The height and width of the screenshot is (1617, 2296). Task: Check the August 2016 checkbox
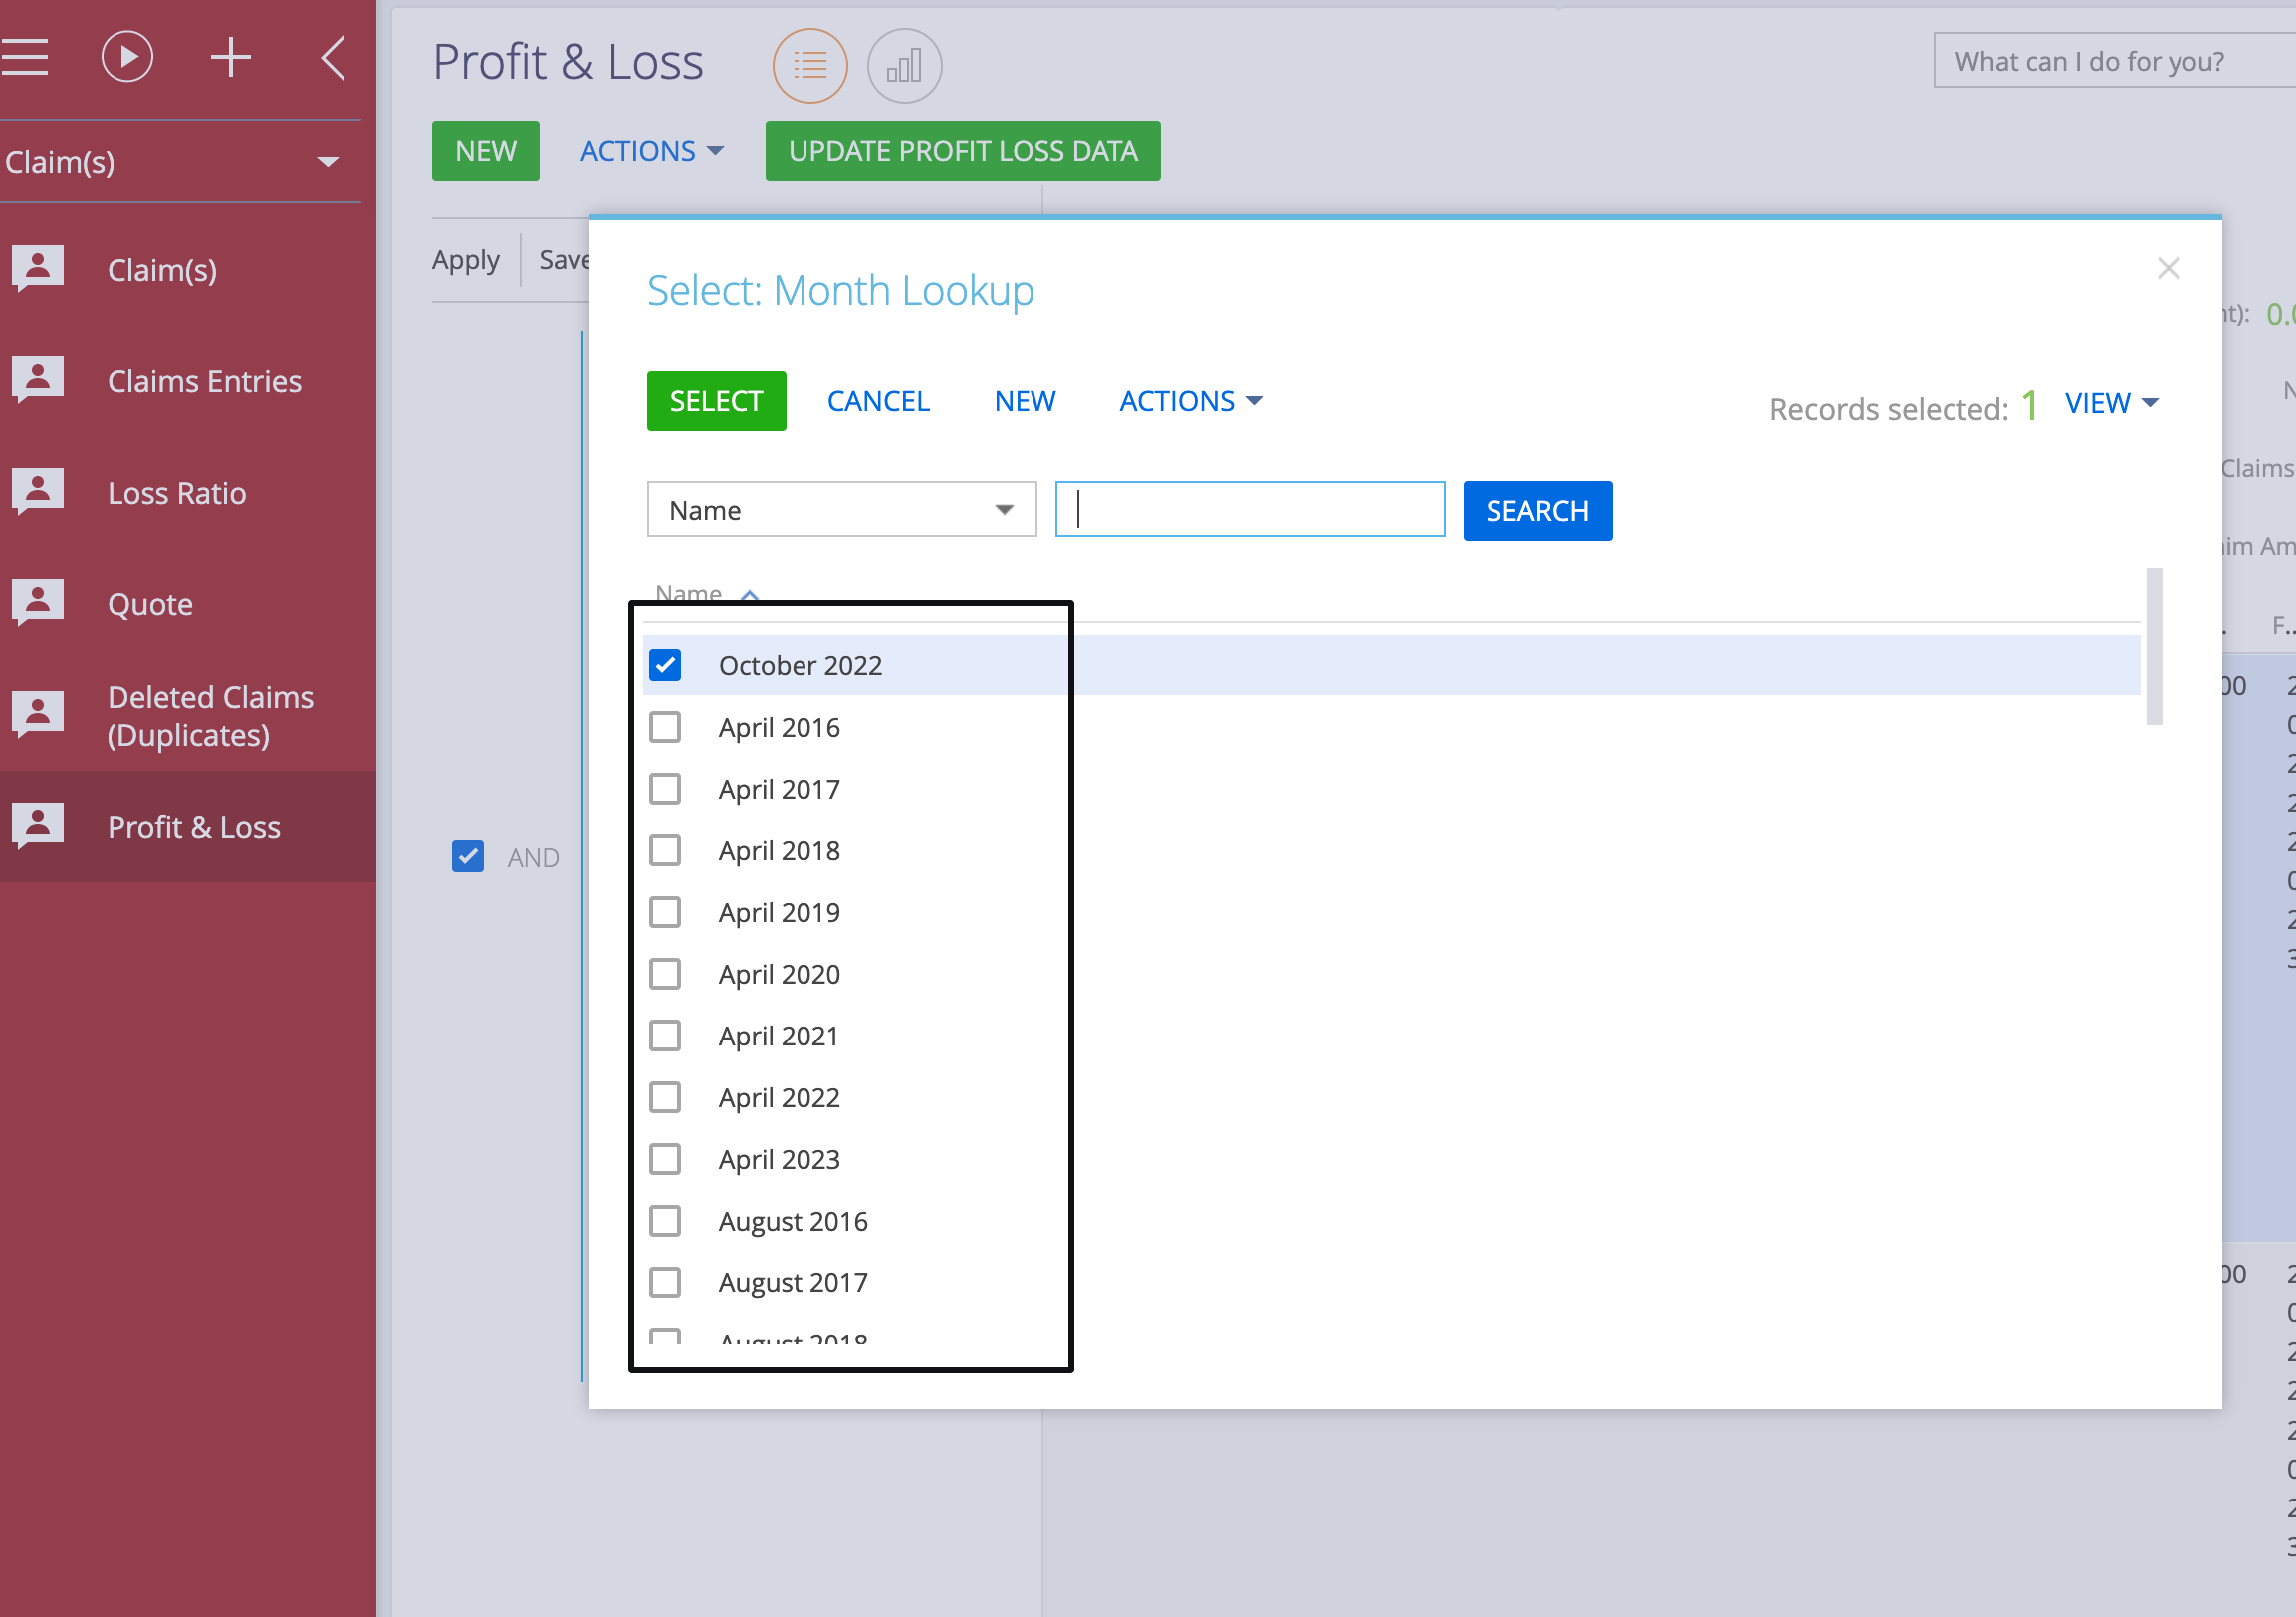click(665, 1221)
